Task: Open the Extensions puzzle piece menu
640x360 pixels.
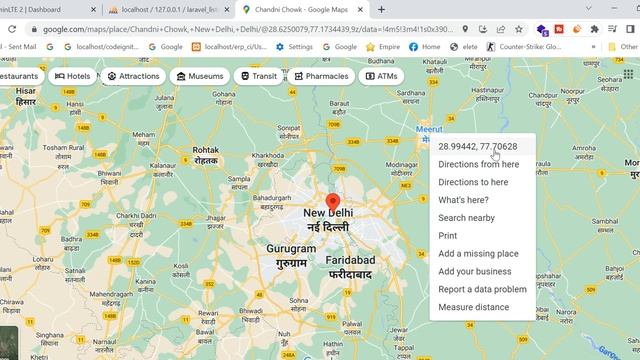Action: pos(594,29)
